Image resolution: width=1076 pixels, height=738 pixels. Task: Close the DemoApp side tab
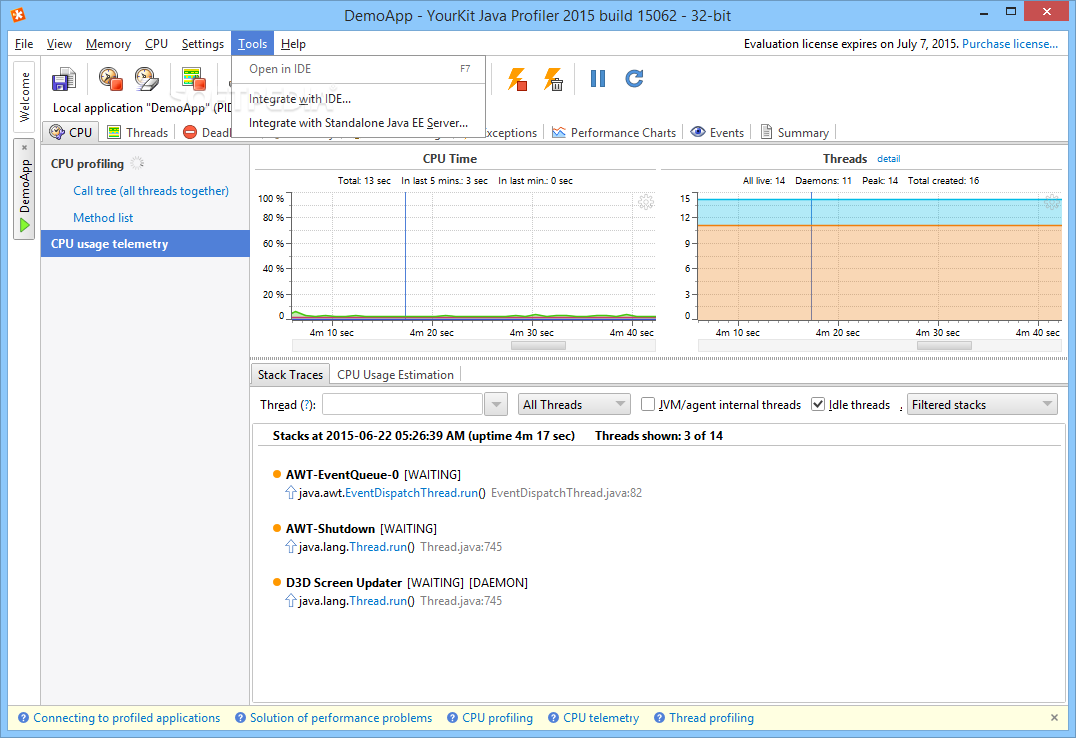pos(24,148)
